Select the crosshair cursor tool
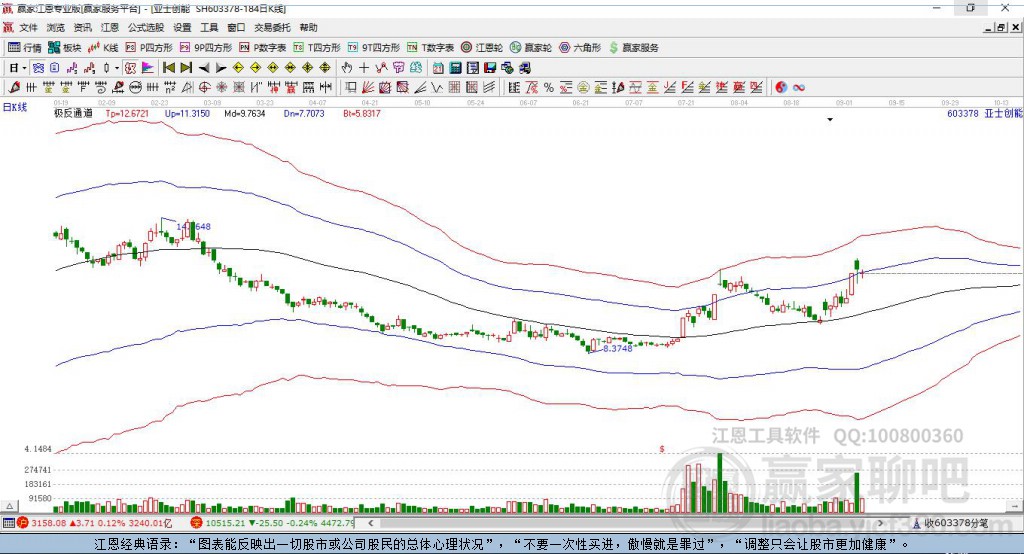This screenshot has height=554, width=1024. pyautogui.click(x=364, y=68)
